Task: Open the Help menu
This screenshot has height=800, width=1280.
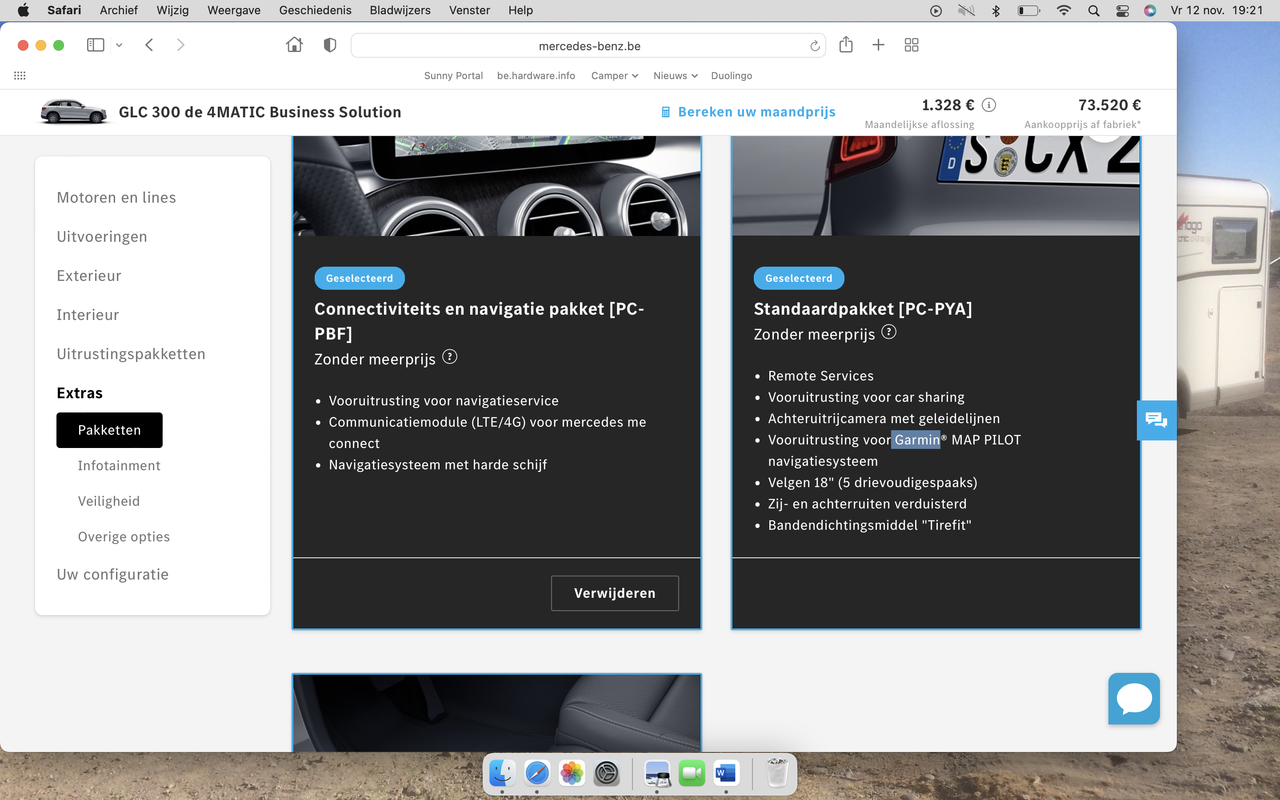Action: tap(521, 10)
